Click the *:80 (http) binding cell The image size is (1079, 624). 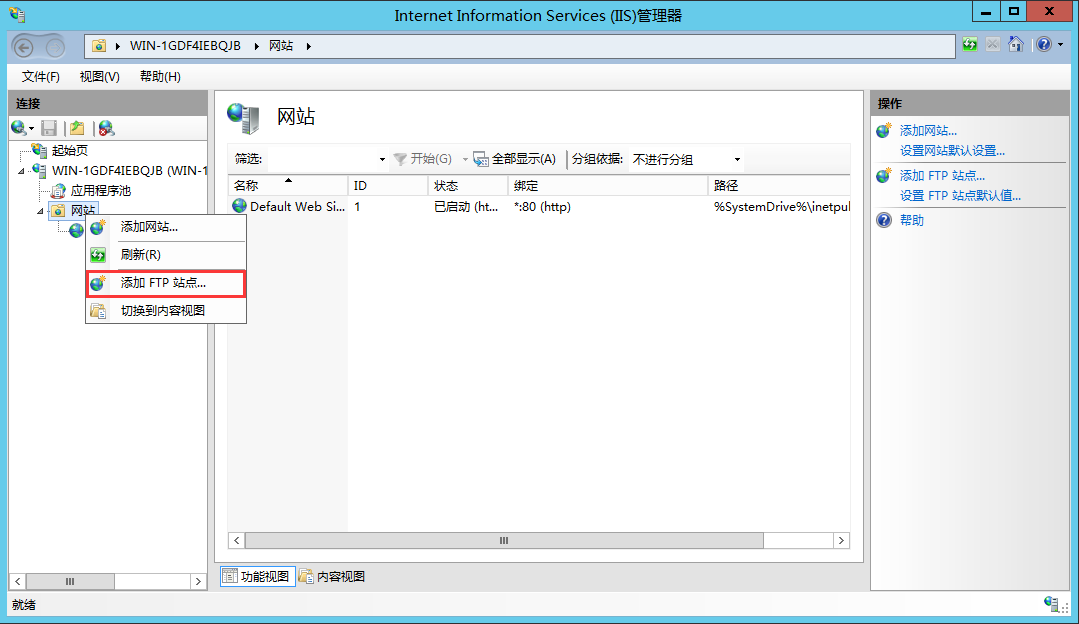(x=542, y=206)
